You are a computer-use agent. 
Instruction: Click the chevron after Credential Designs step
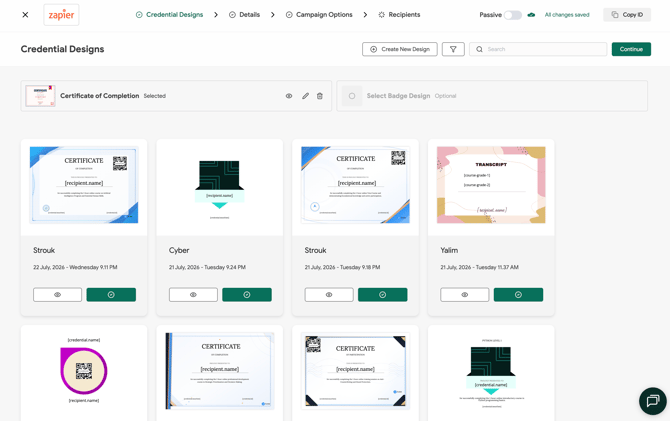pyautogui.click(x=216, y=15)
